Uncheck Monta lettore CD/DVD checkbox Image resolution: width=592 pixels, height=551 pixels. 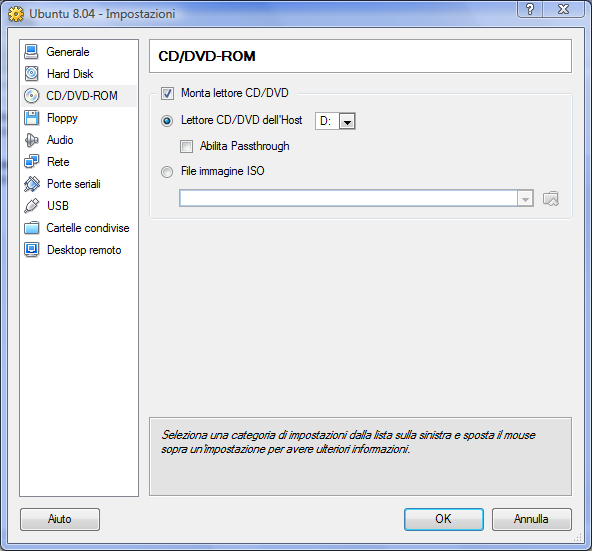pos(167,93)
